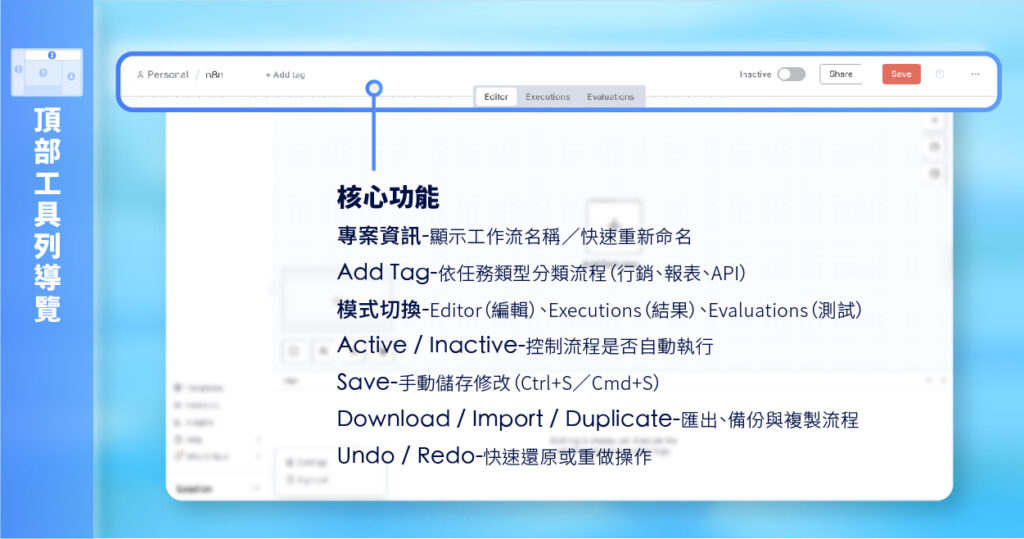Image resolution: width=1024 pixels, height=539 pixels.
Task: Switch to the Executions tab
Action: (x=548, y=97)
